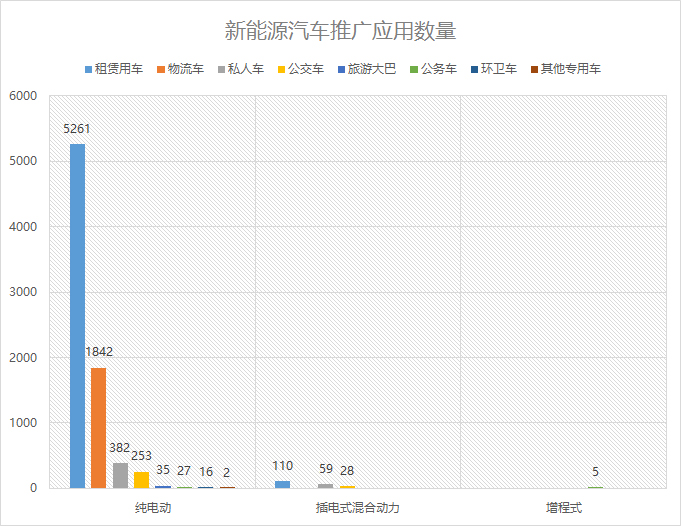Screen dimensions: 681x526
Task: Select the 110 data label
Action: pos(283,466)
